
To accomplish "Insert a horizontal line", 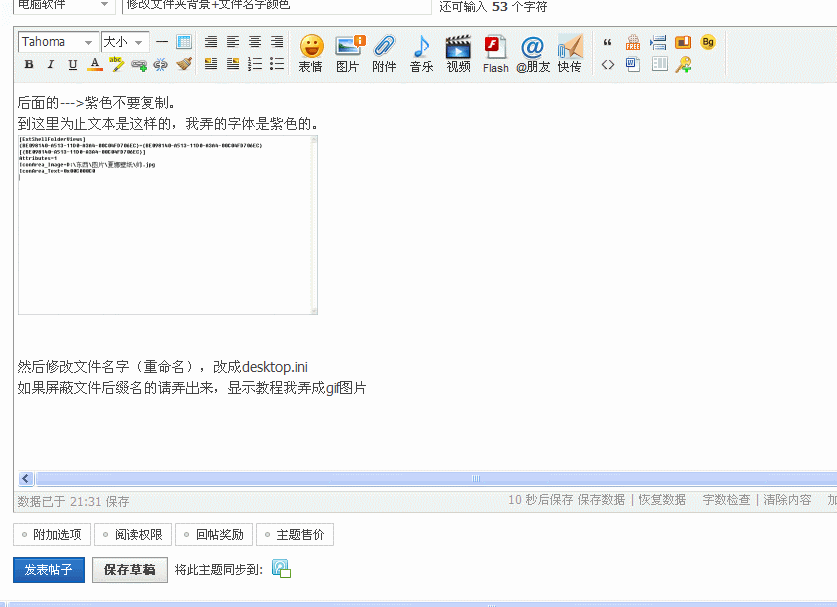I will [x=162, y=42].
